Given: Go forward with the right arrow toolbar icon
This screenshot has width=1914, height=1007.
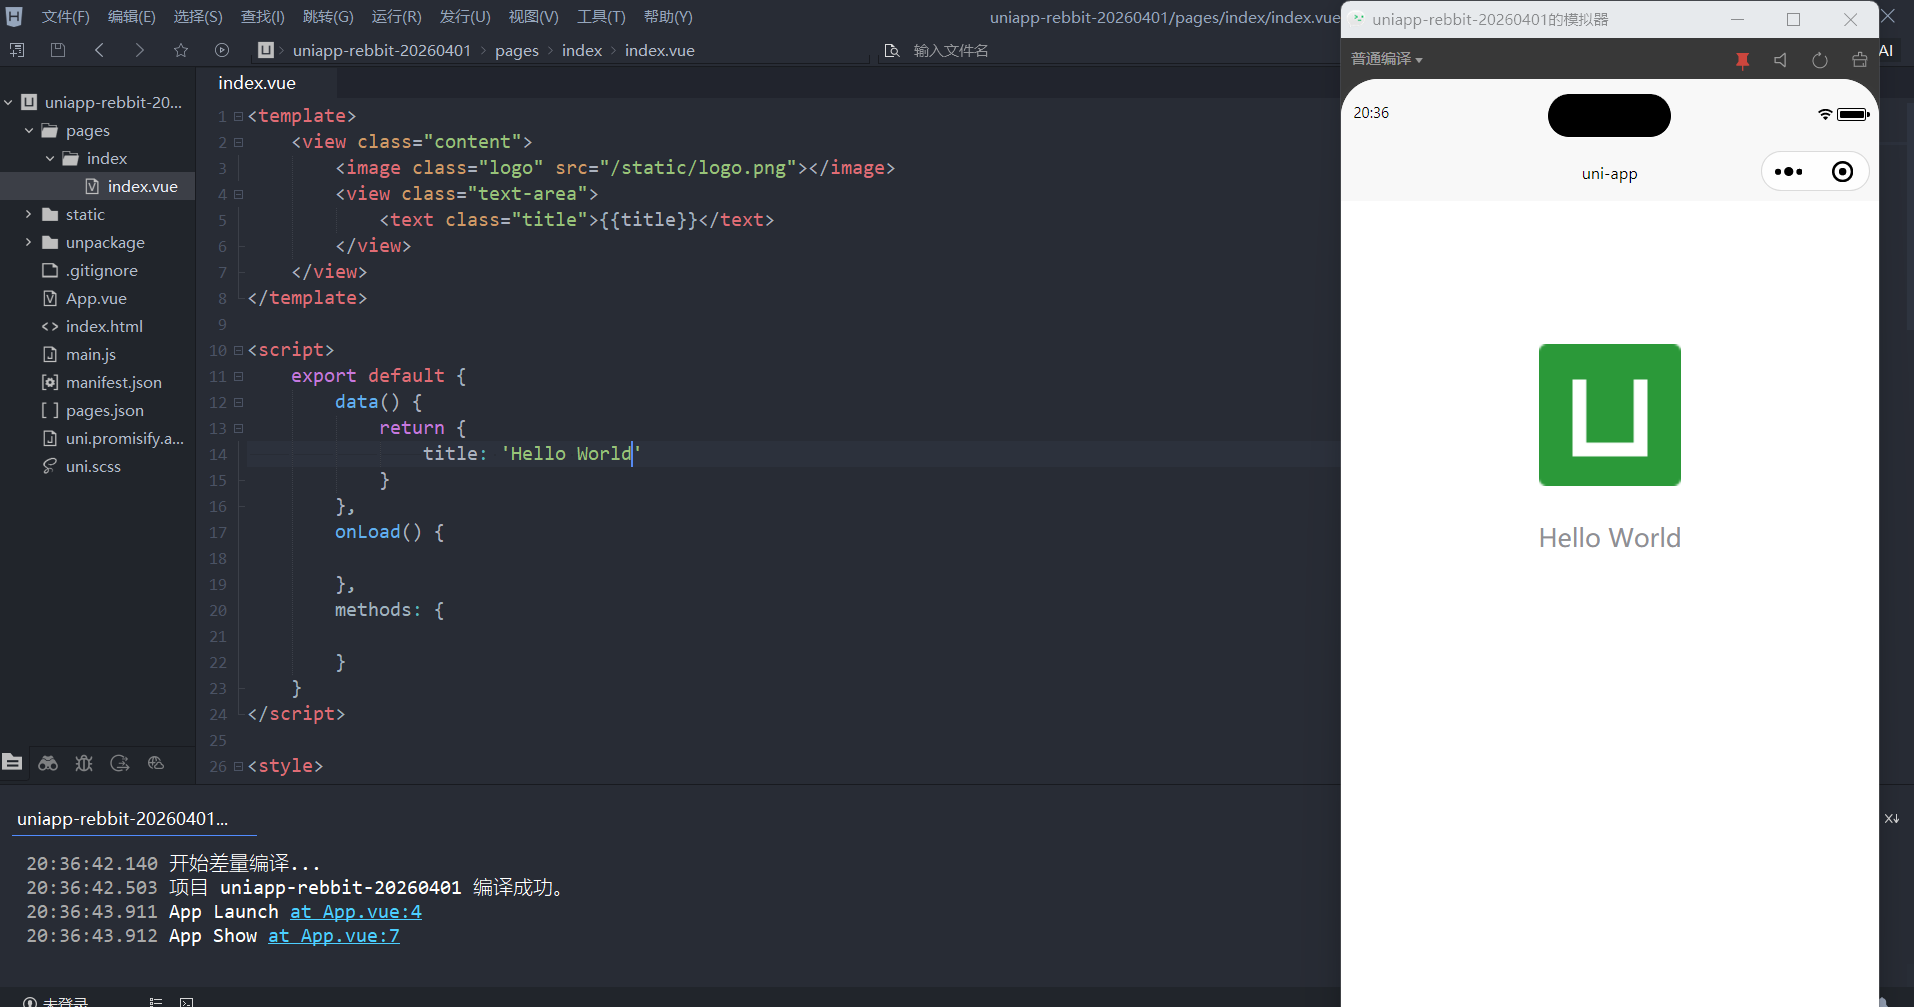Looking at the screenshot, I should [139, 50].
